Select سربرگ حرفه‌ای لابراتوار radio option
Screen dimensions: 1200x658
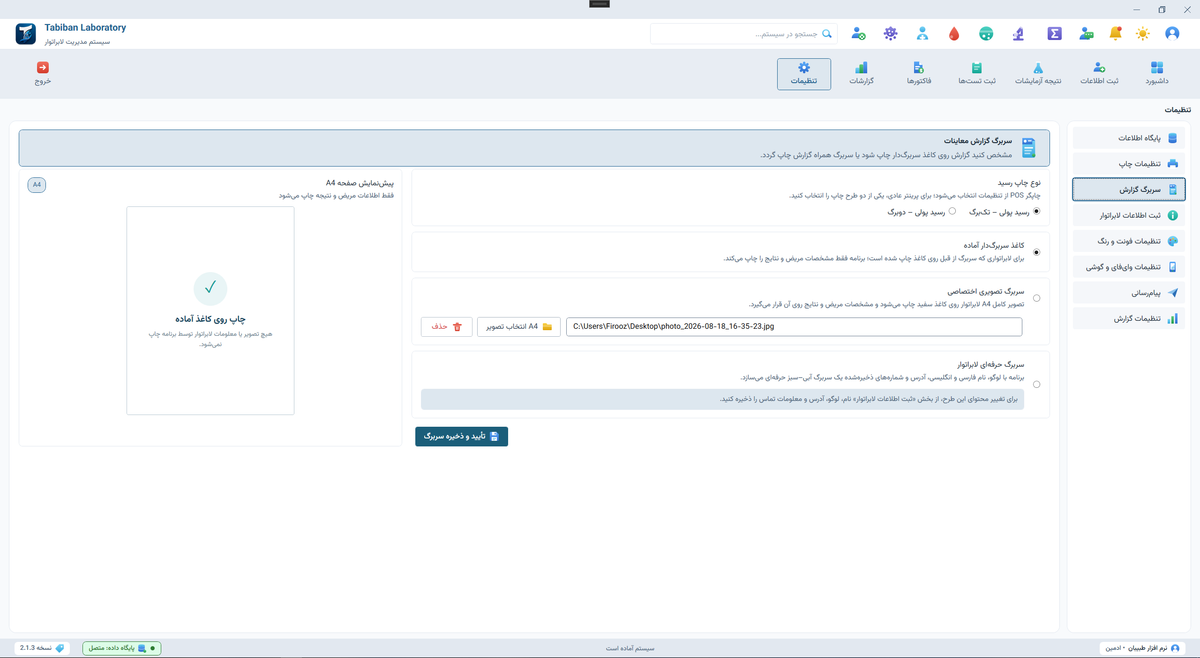pos(1035,384)
